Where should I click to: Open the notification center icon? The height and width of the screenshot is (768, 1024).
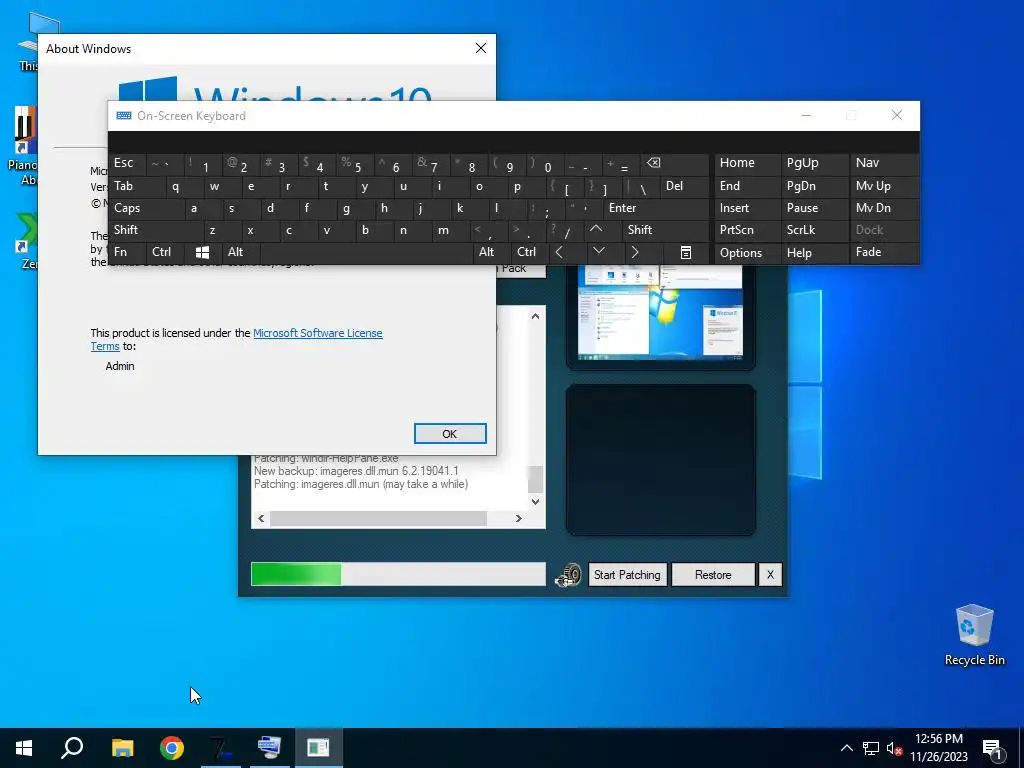click(x=993, y=748)
